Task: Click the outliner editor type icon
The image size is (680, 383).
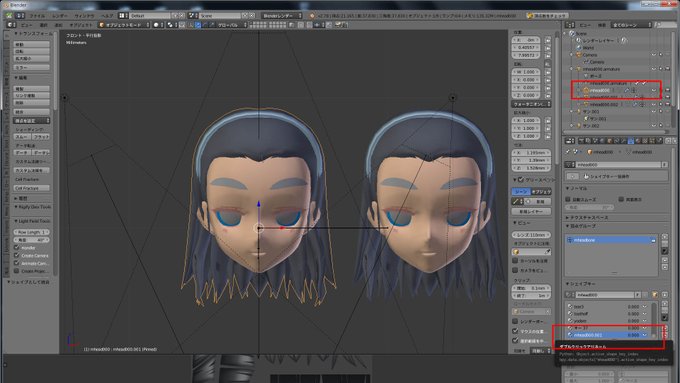Action: (x=570, y=25)
